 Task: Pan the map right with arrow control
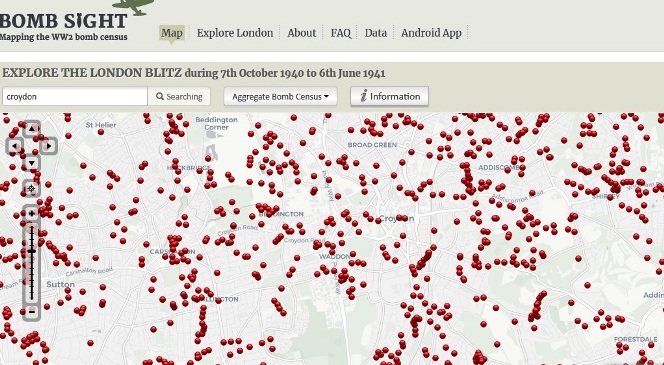pyautogui.click(x=49, y=146)
